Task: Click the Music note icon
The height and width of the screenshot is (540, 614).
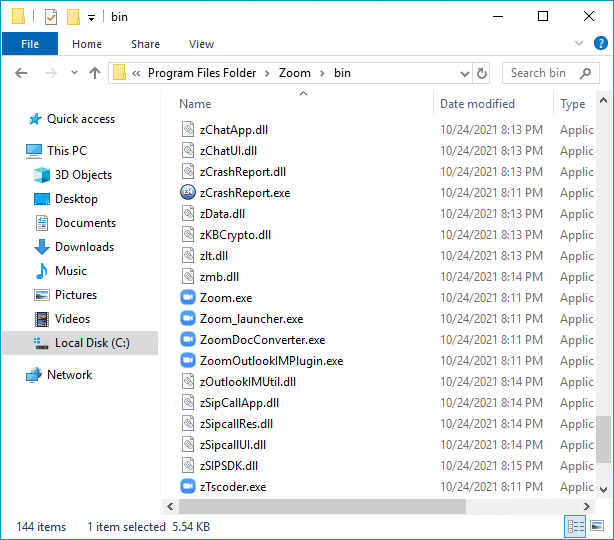Action: [x=42, y=271]
